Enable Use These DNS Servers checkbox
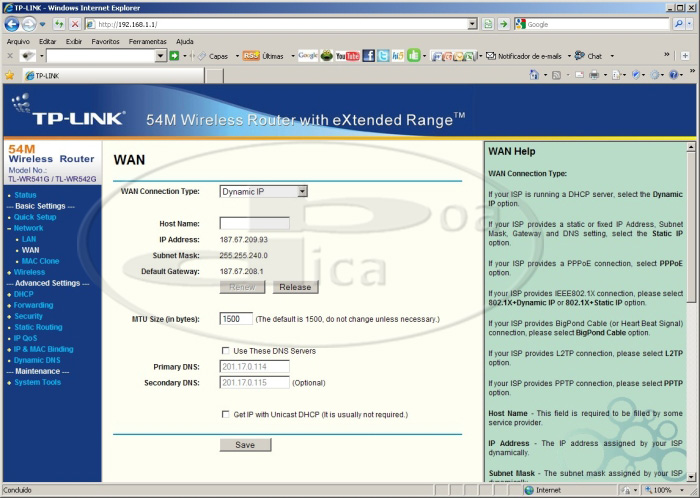Screen dimensions: 700x498 point(226,351)
